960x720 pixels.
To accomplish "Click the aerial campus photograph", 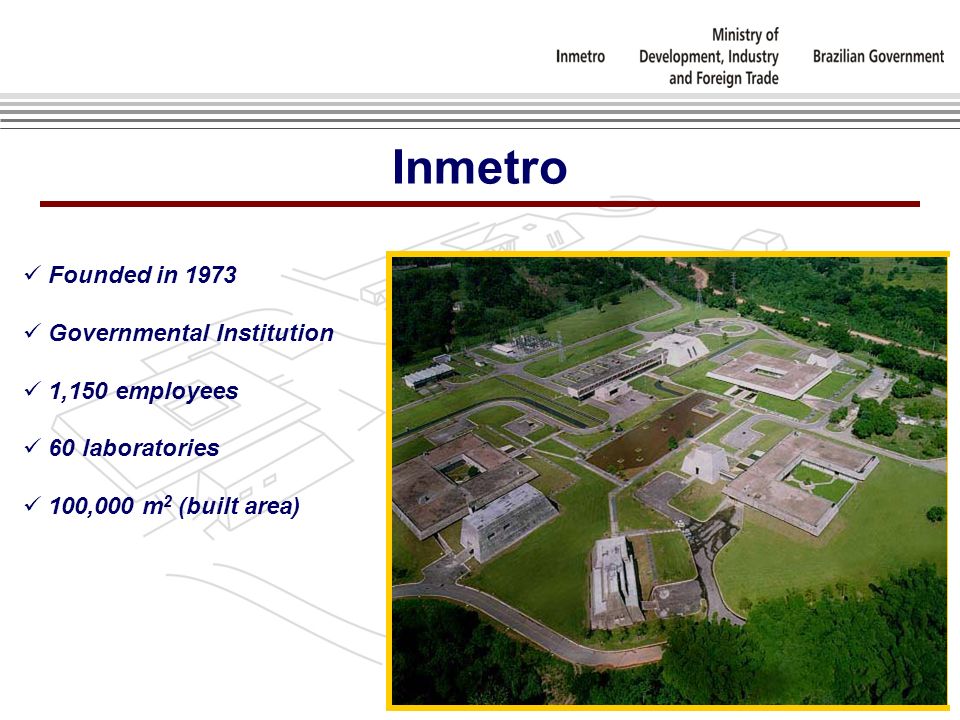I will tap(668, 481).
